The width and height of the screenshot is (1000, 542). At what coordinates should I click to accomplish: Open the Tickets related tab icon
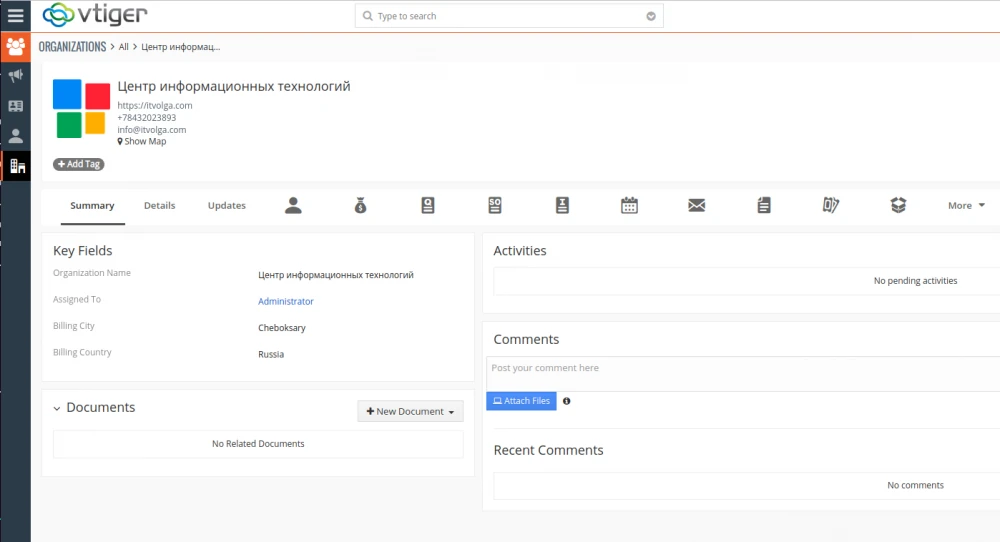[831, 205]
